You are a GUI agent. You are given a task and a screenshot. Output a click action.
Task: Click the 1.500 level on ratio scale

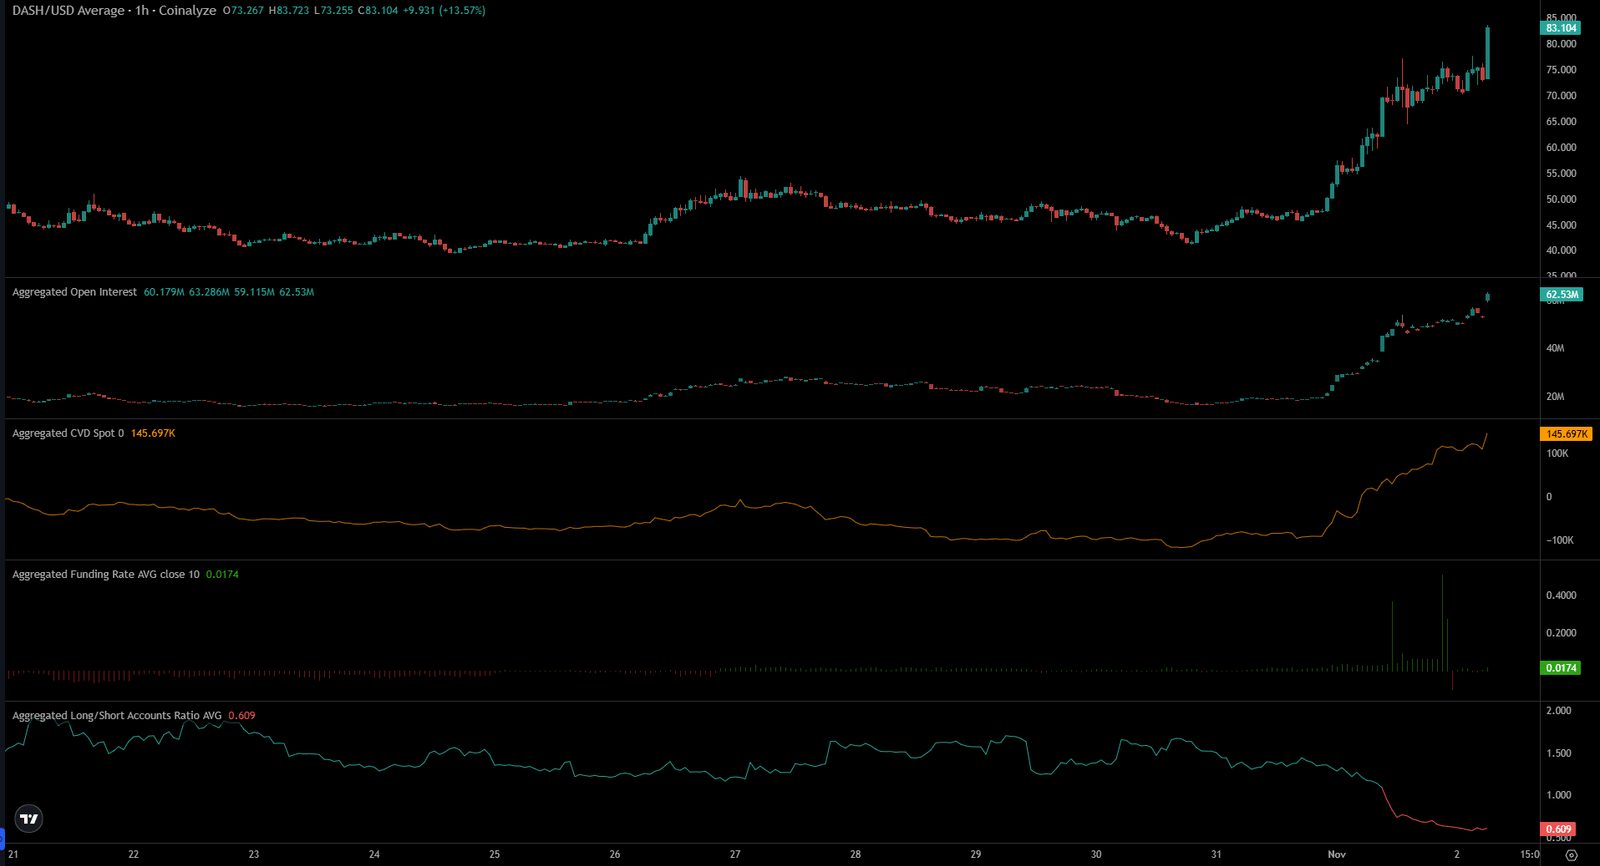(1558, 753)
